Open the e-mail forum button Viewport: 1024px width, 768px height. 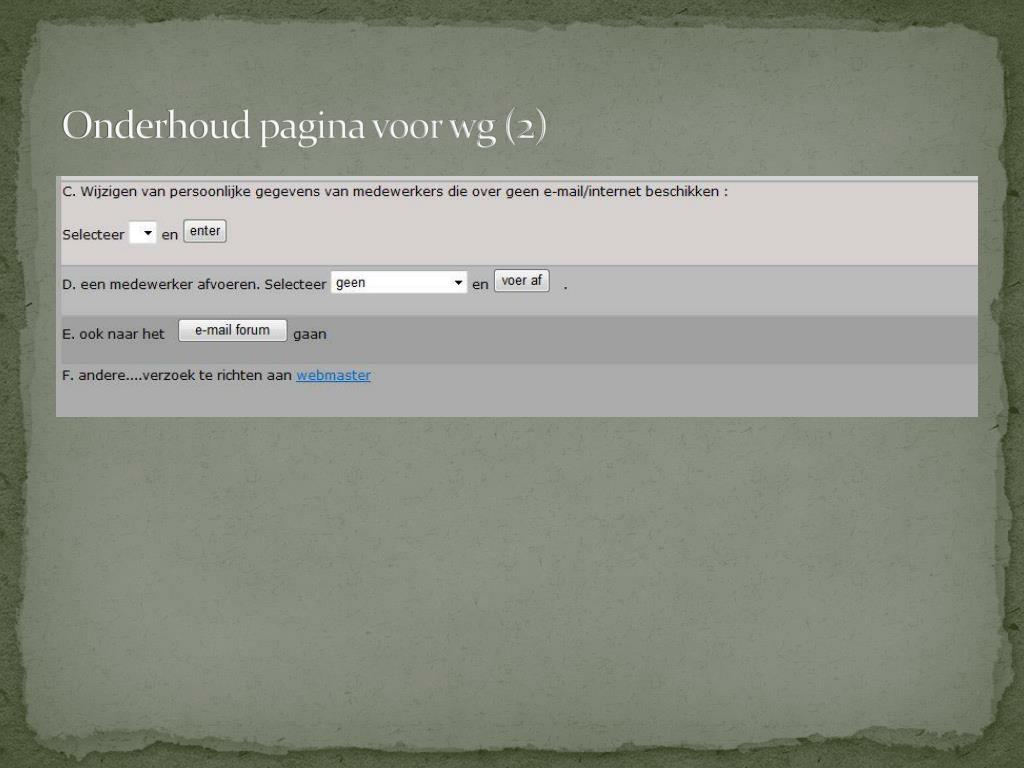coord(232,330)
